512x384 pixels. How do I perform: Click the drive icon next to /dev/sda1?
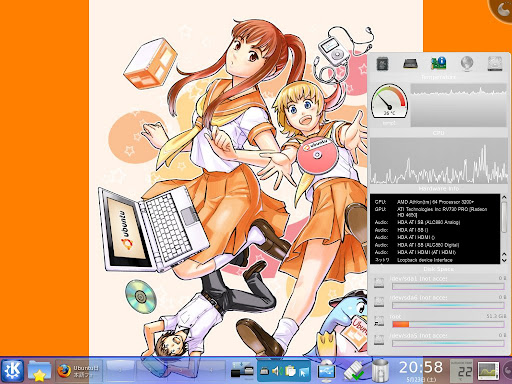coord(379,283)
